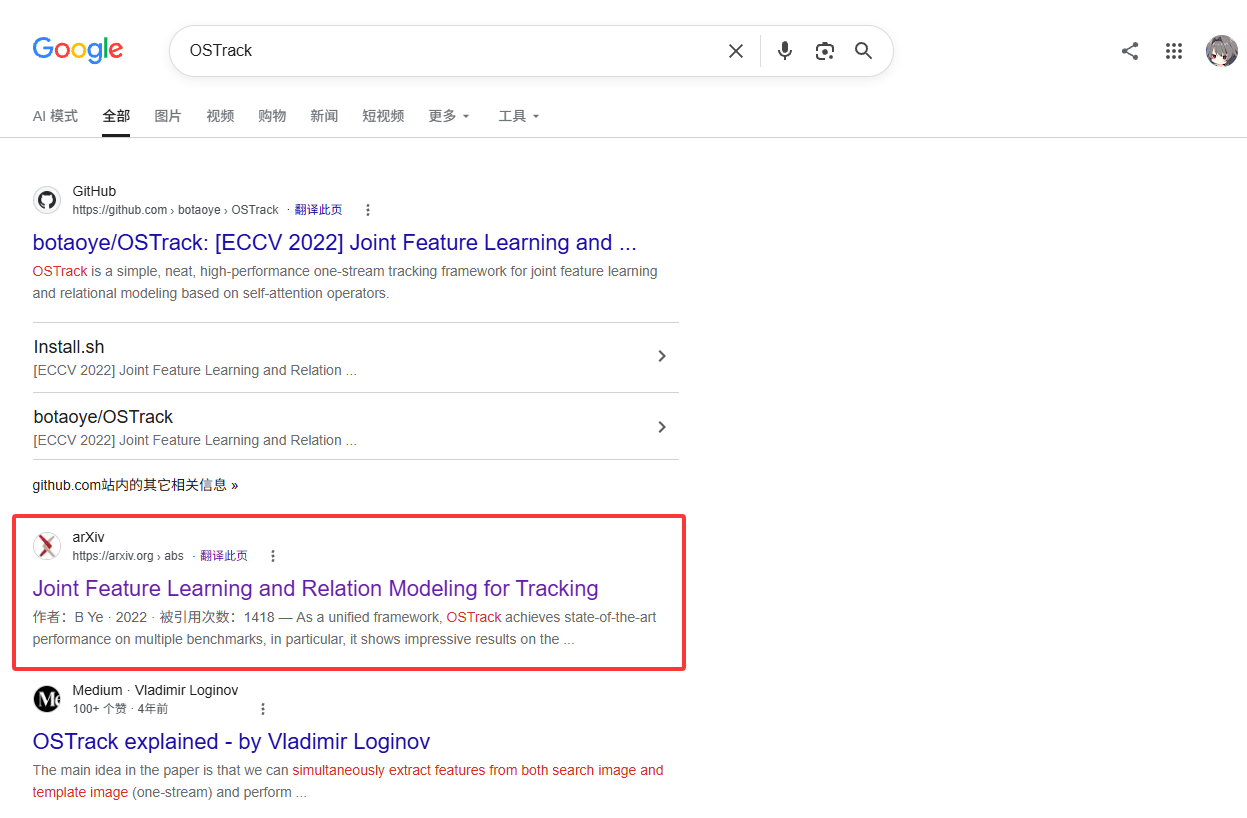Image resolution: width=1247 pixels, height=818 pixels.
Task: Open the 视频 tab
Action: point(220,116)
